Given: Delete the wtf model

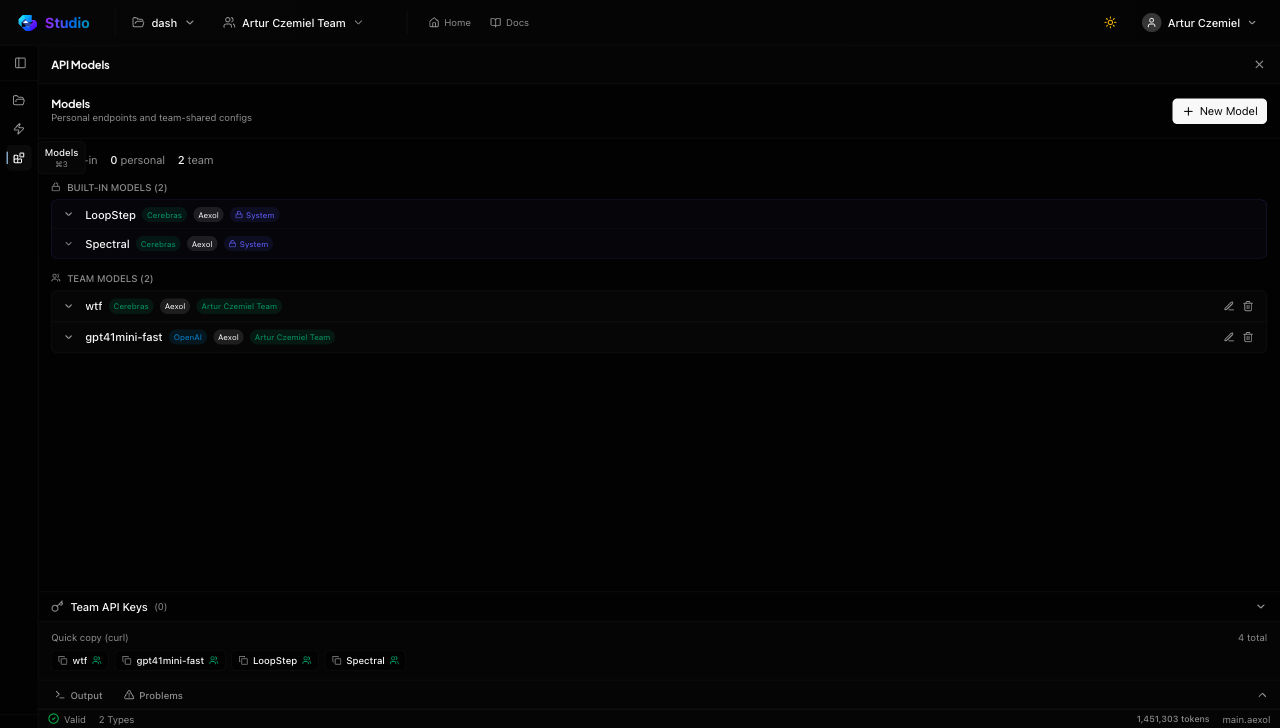Looking at the screenshot, I should click(x=1248, y=306).
